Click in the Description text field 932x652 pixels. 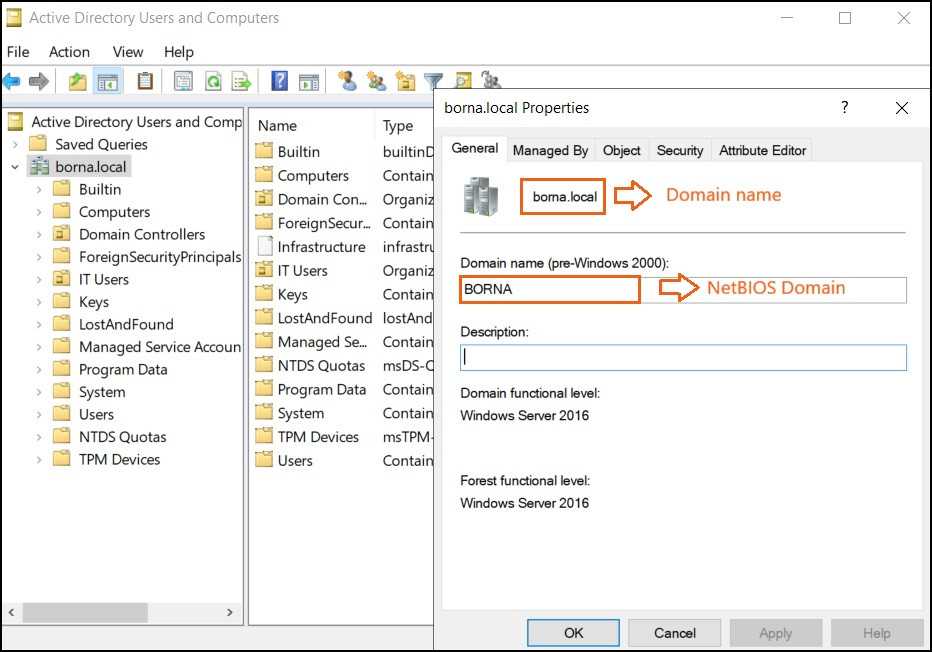684,357
